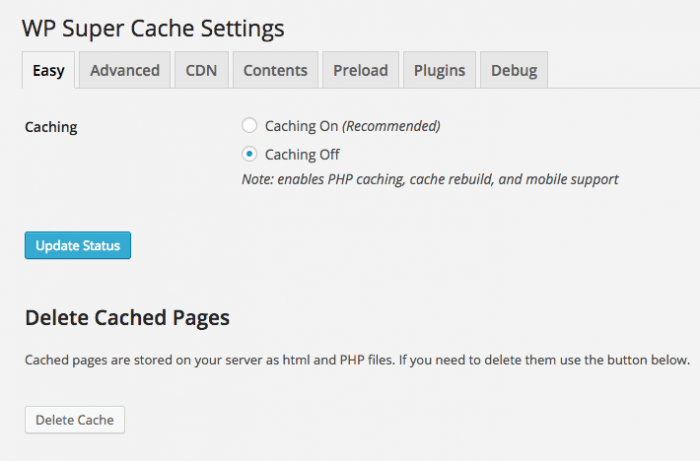
Task: Select the Caching Off radio button
Action: point(249,154)
